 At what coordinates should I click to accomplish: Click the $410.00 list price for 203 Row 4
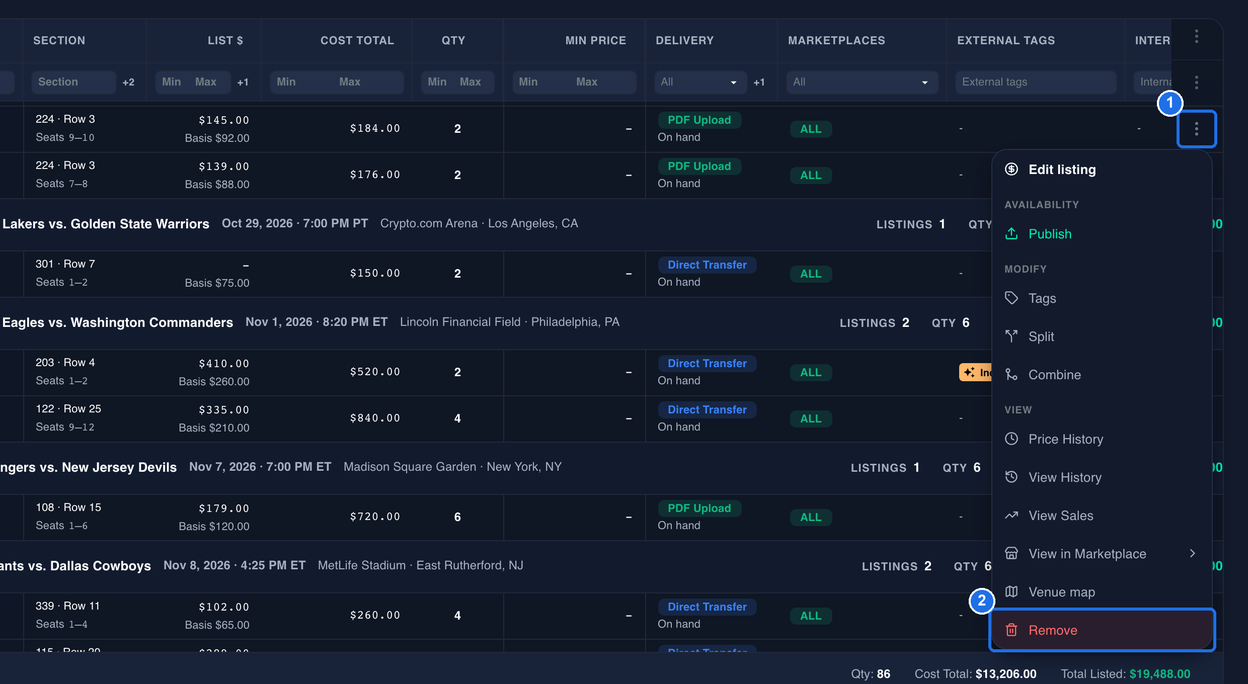coord(223,364)
